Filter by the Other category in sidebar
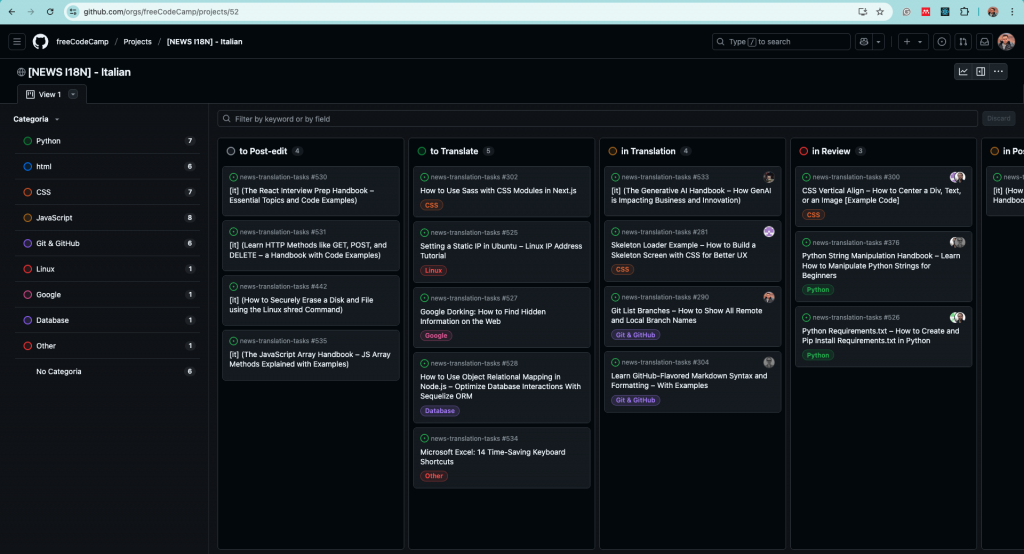Image resolution: width=1024 pixels, height=554 pixels. click(108, 346)
